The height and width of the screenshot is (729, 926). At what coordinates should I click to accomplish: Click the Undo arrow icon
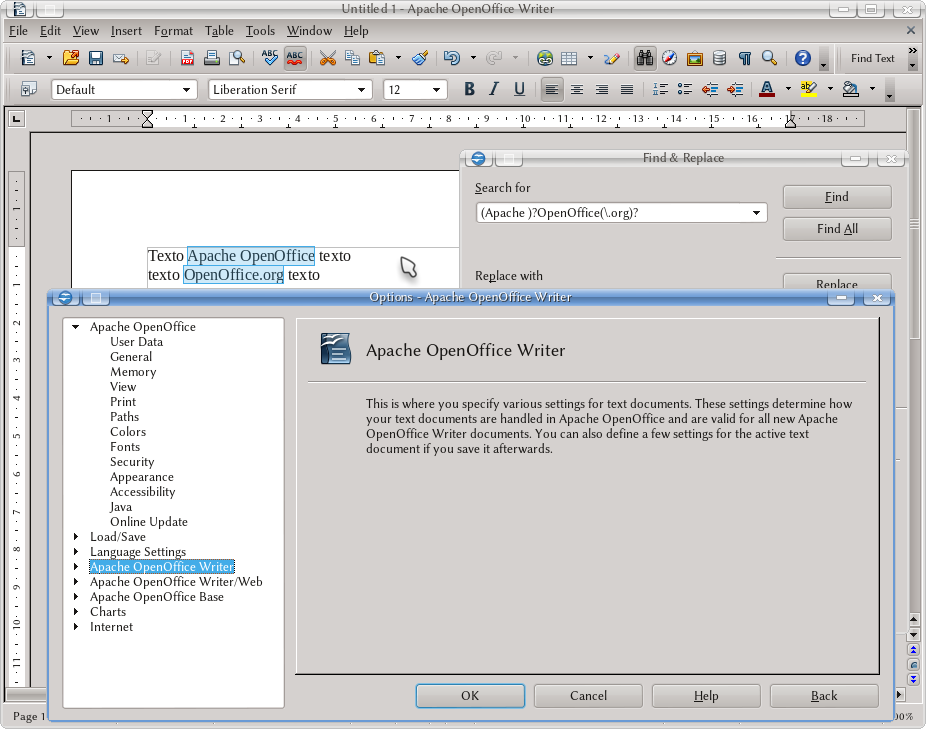[452, 58]
